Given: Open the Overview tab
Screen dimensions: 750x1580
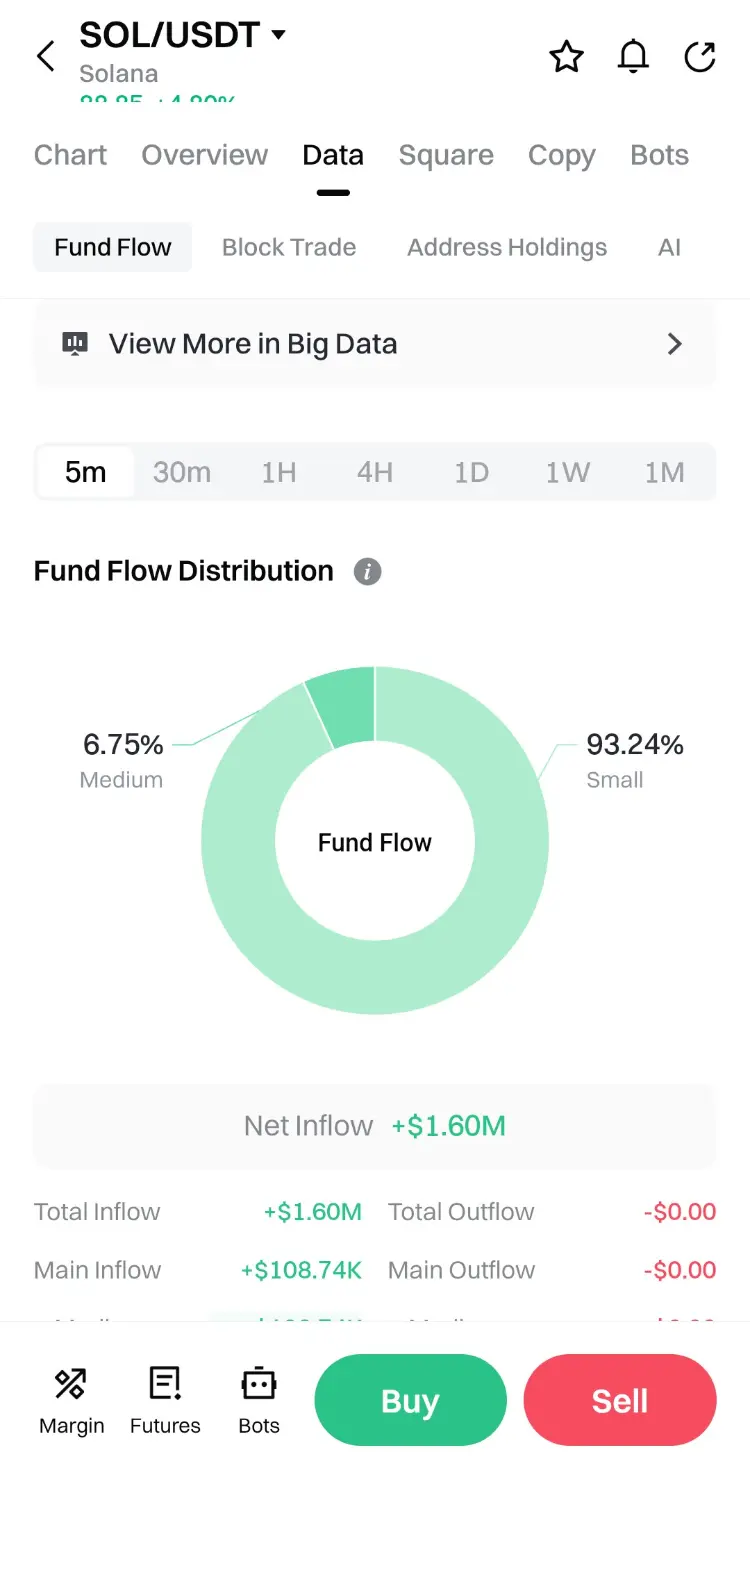Looking at the screenshot, I should (x=204, y=155).
